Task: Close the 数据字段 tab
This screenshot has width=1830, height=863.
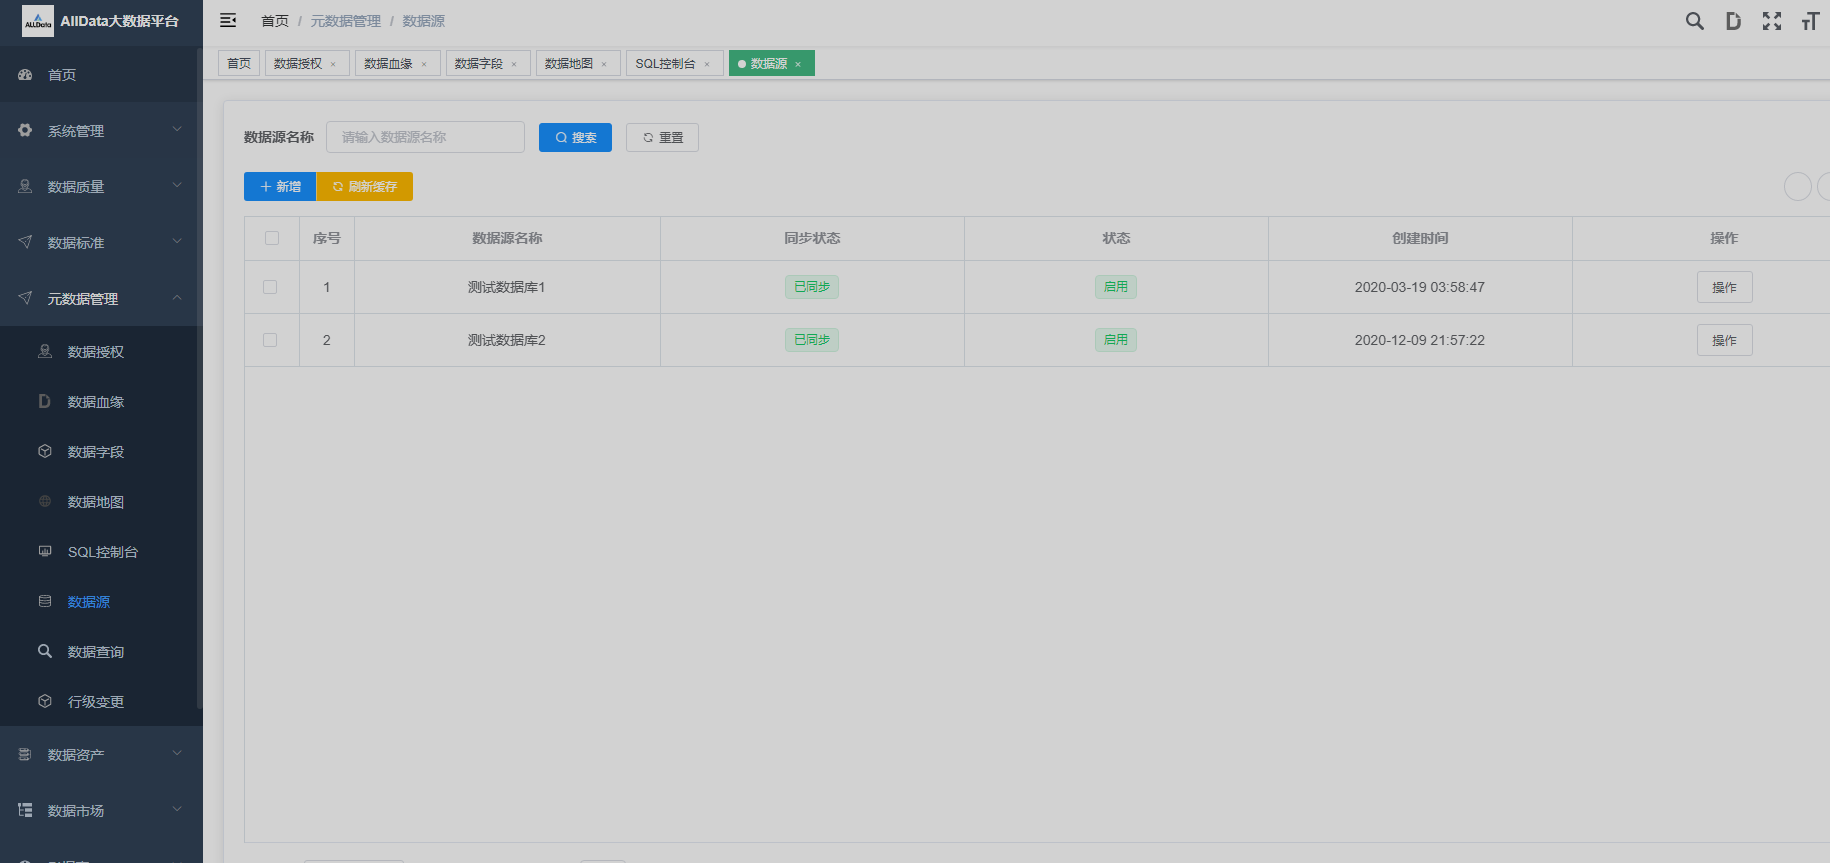Action: 514,64
